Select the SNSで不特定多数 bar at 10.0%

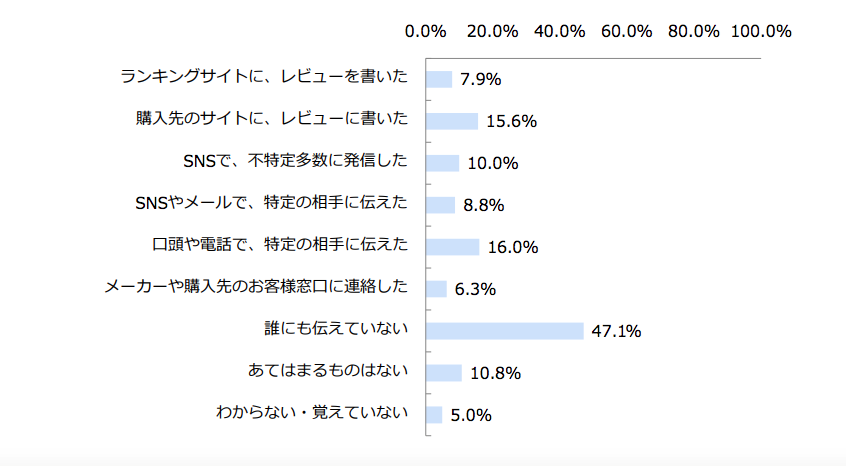(x=443, y=163)
